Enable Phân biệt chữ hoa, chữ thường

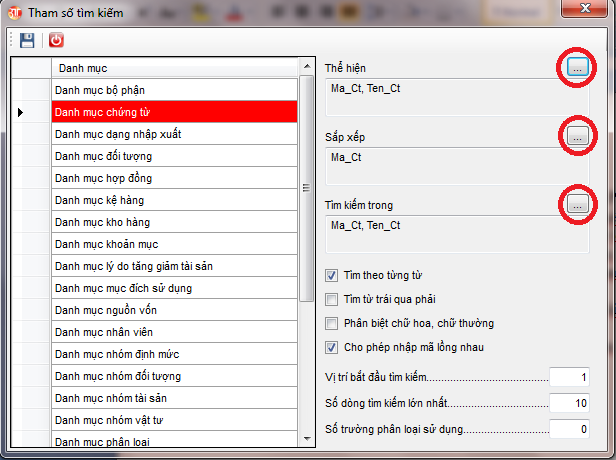[x=333, y=323]
